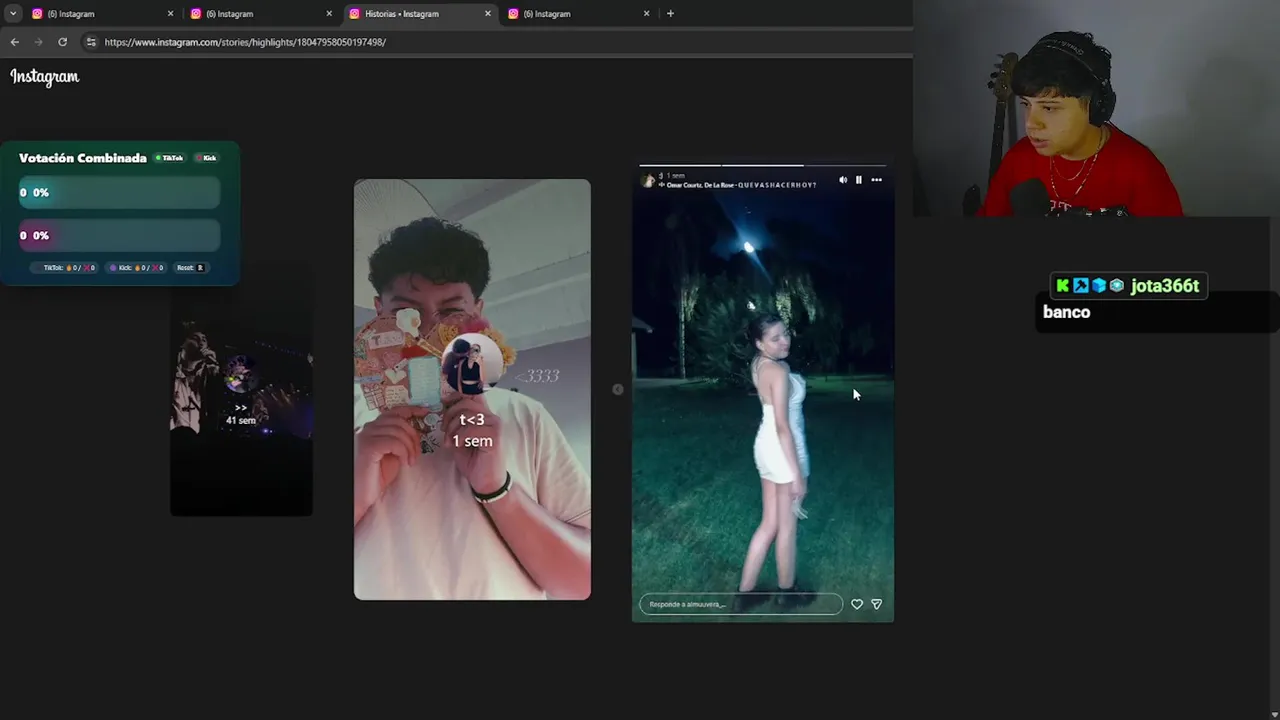This screenshot has height=720, width=1280.
Task: Click the TikTok badge in Votación Combinada
Action: coord(170,158)
